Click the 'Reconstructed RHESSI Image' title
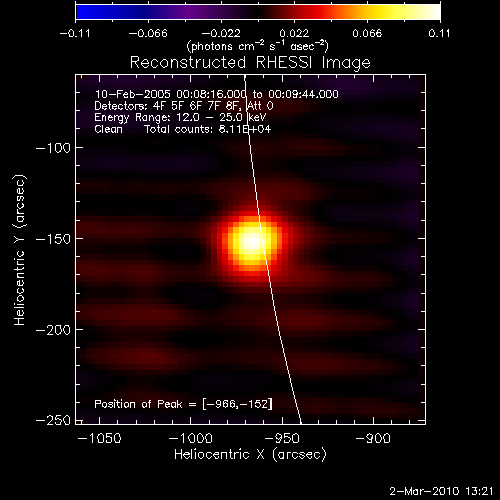Viewport: 500px width, 500px height. click(x=250, y=63)
